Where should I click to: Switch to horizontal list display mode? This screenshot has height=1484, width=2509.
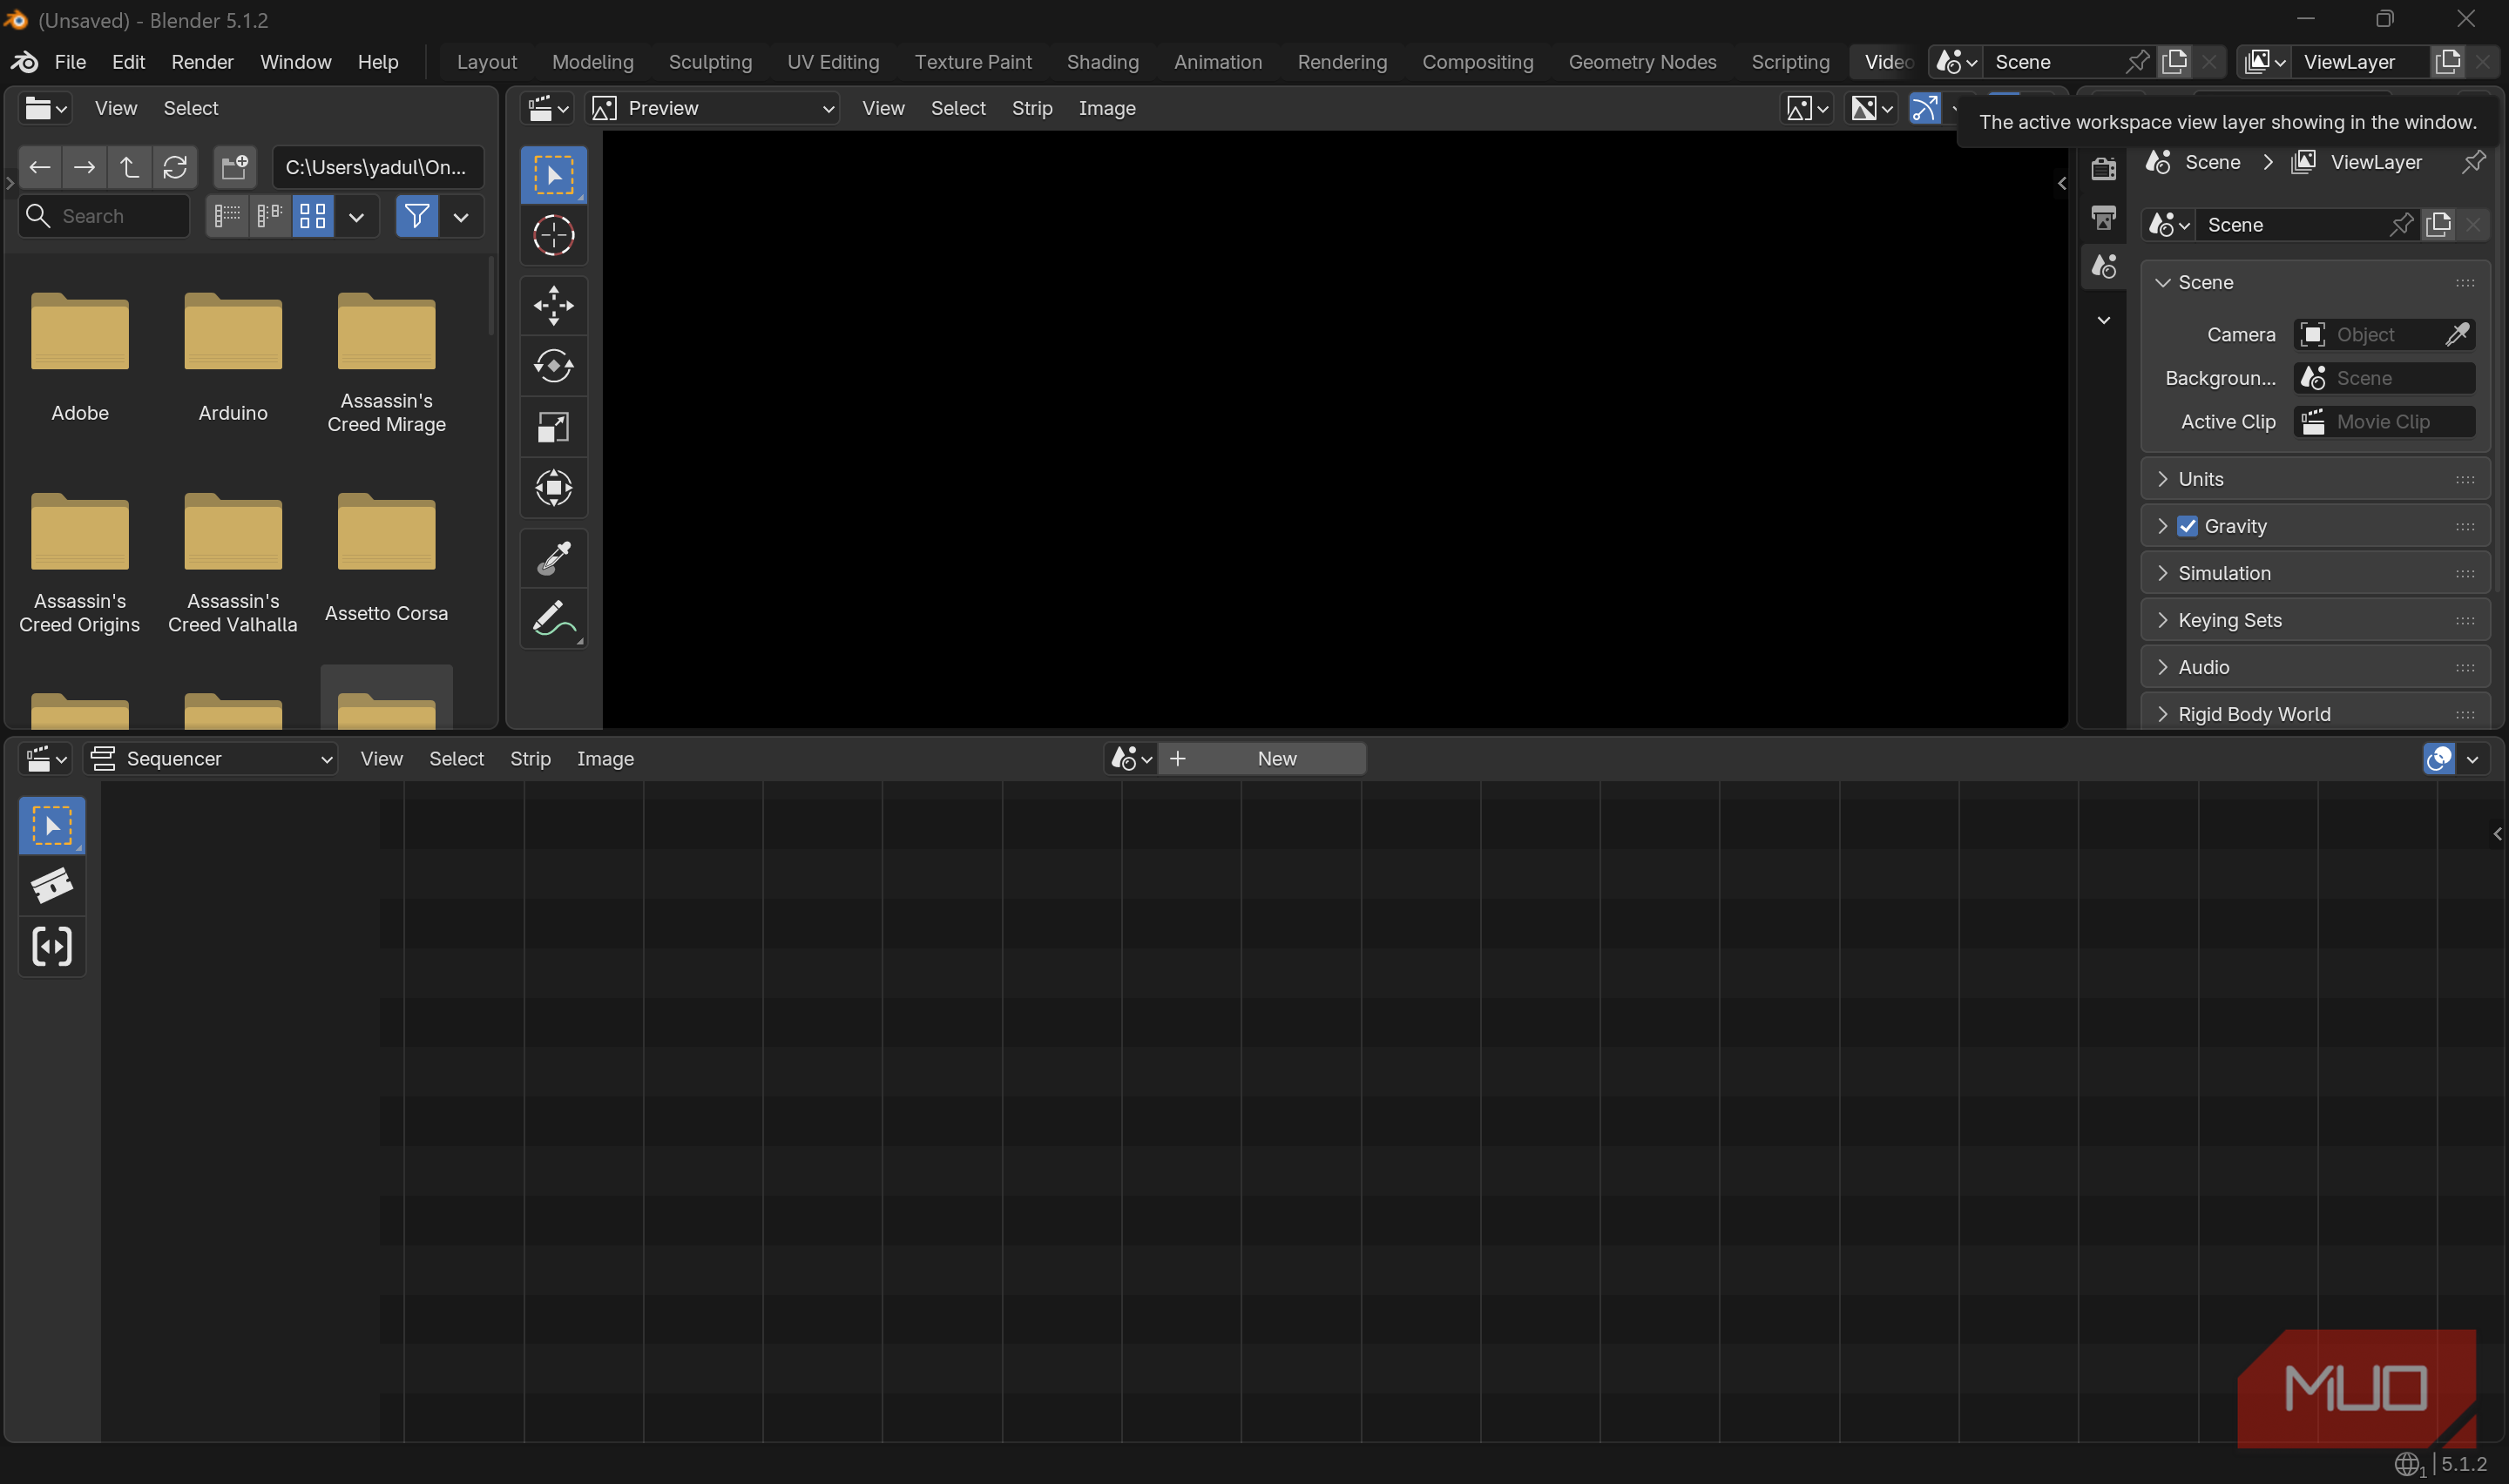click(270, 216)
